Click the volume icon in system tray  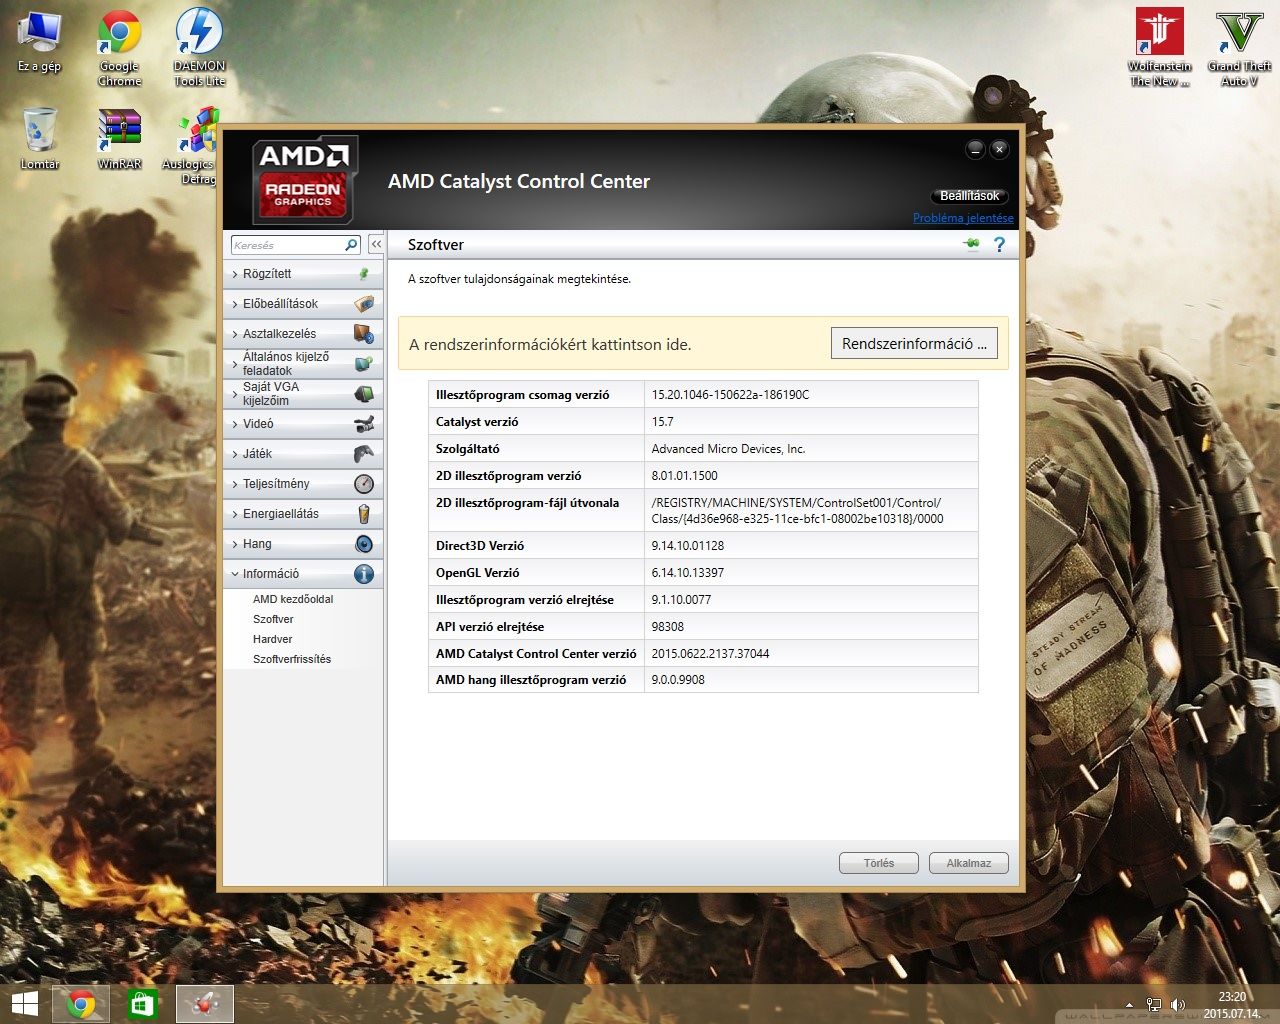pyautogui.click(x=1177, y=1005)
